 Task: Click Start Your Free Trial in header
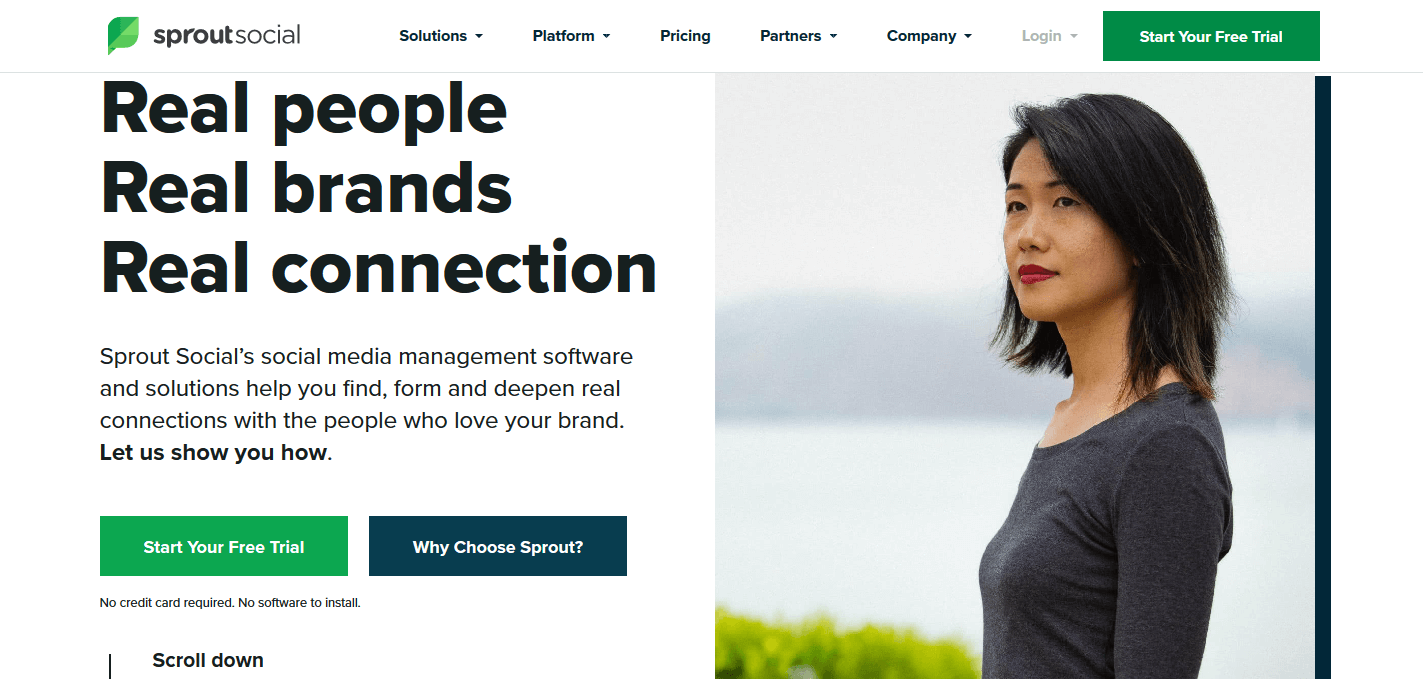(1211, 36)
